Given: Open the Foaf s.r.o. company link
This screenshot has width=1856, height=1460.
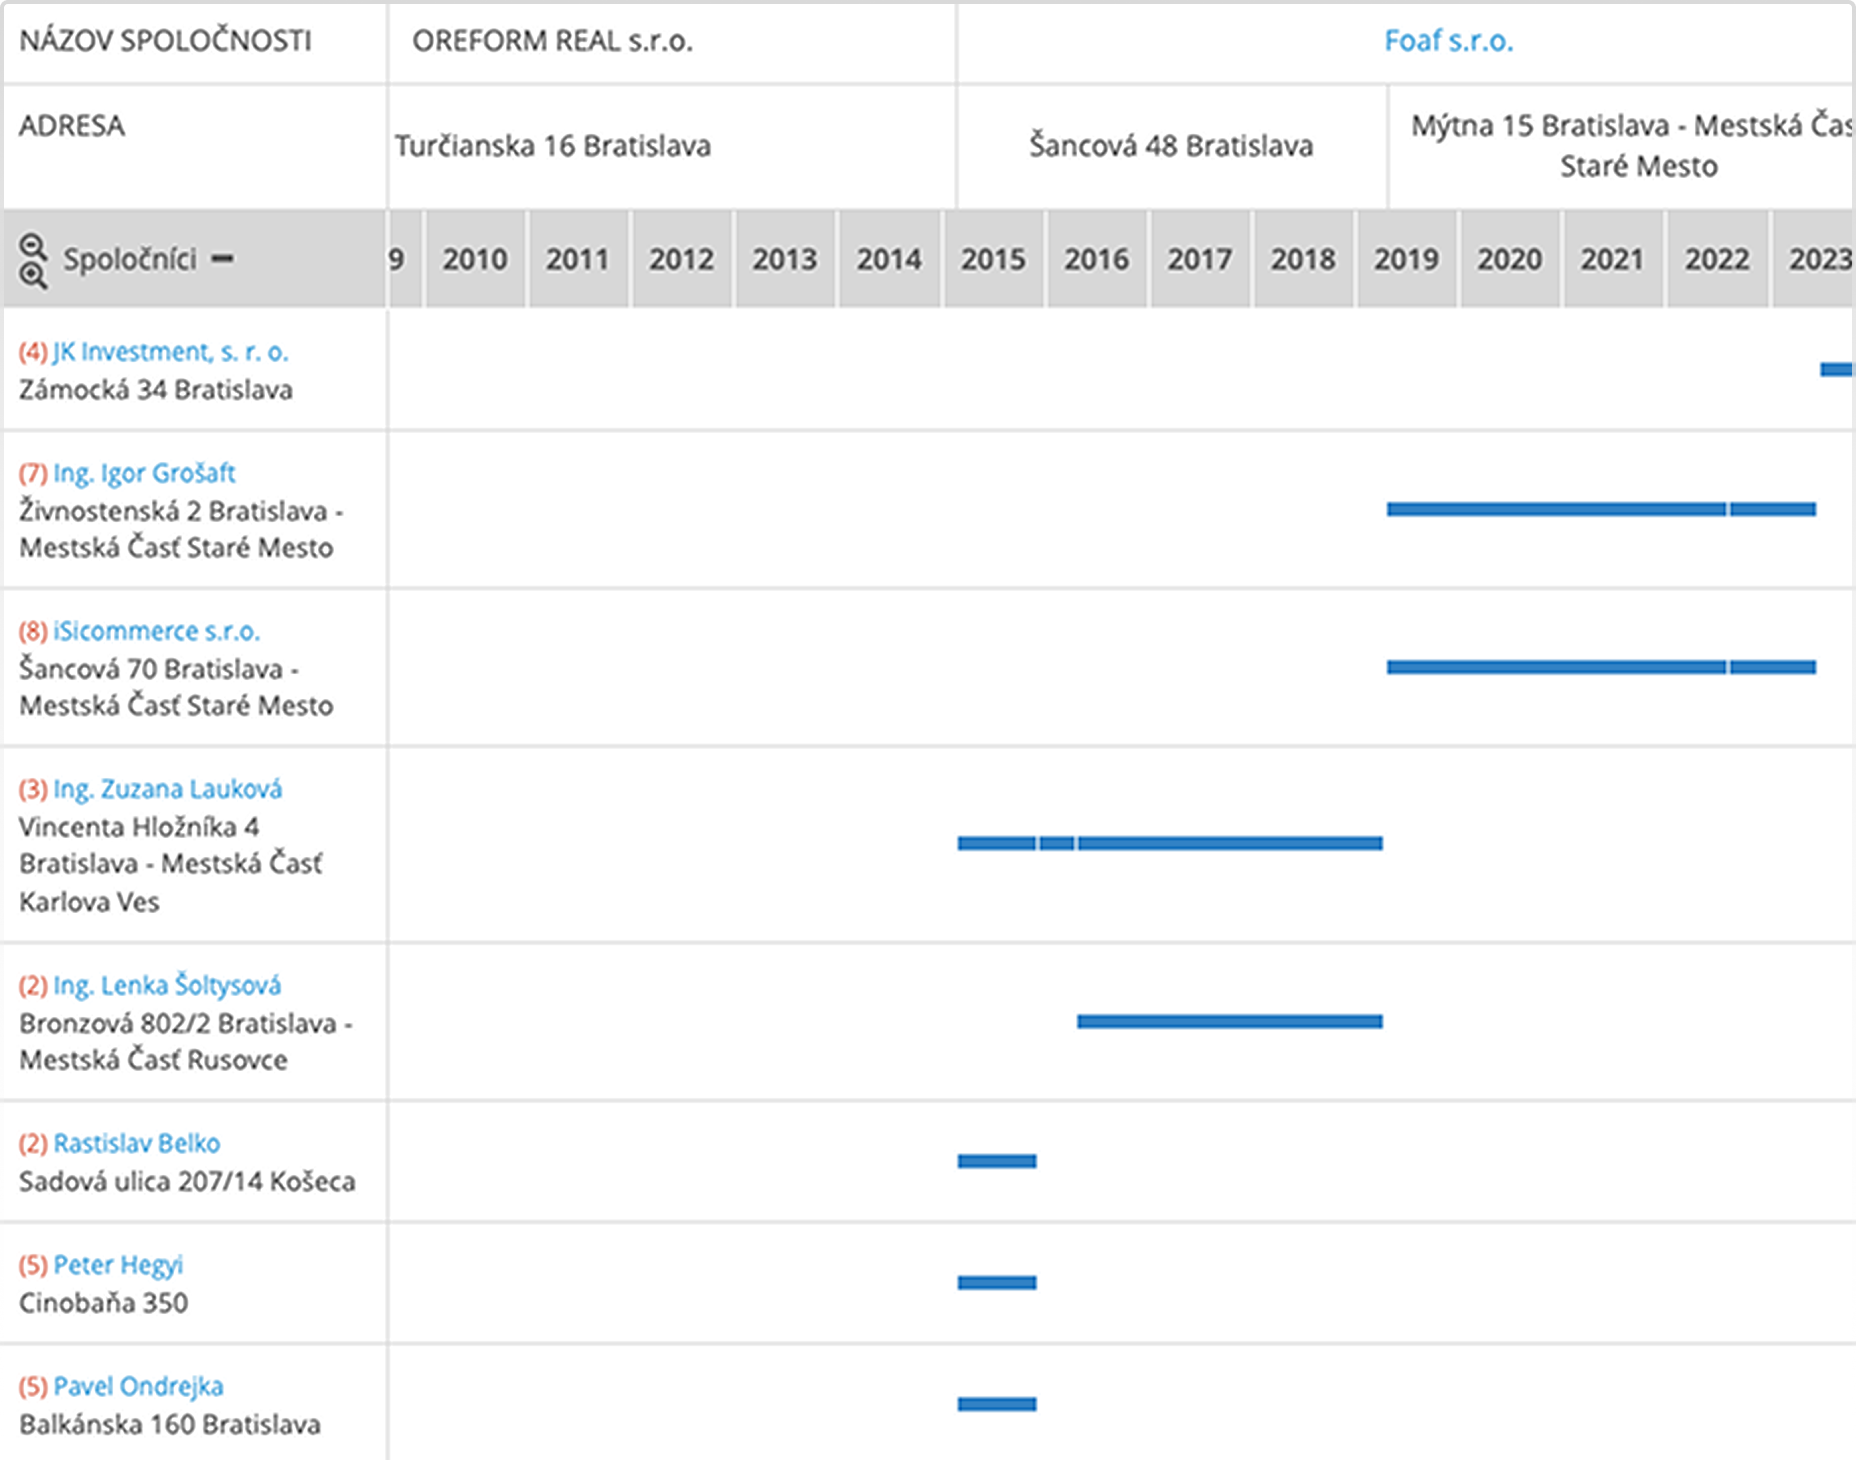Looking at the screenshot, I should point(1448,41).
